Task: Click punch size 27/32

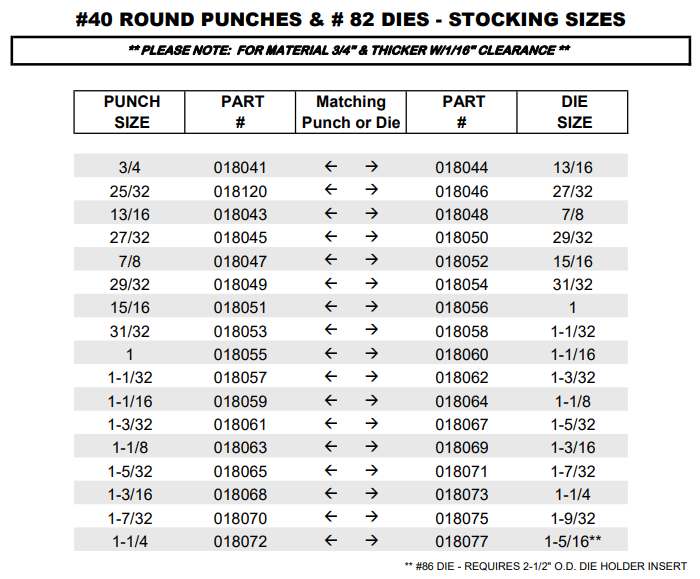Action: [131, 237]
